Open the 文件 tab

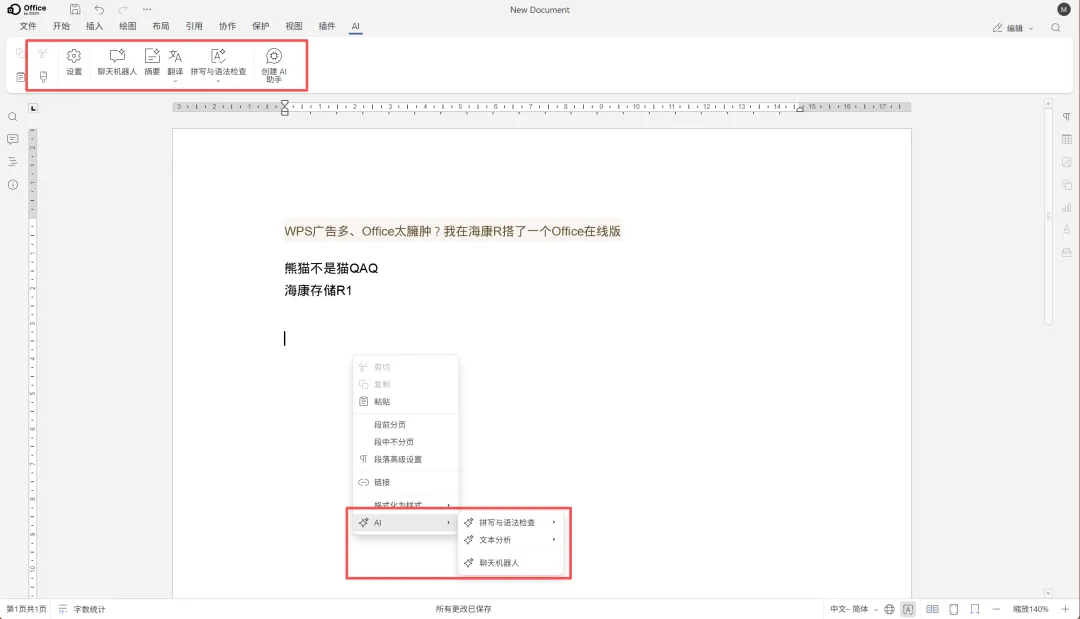point(28,26)
